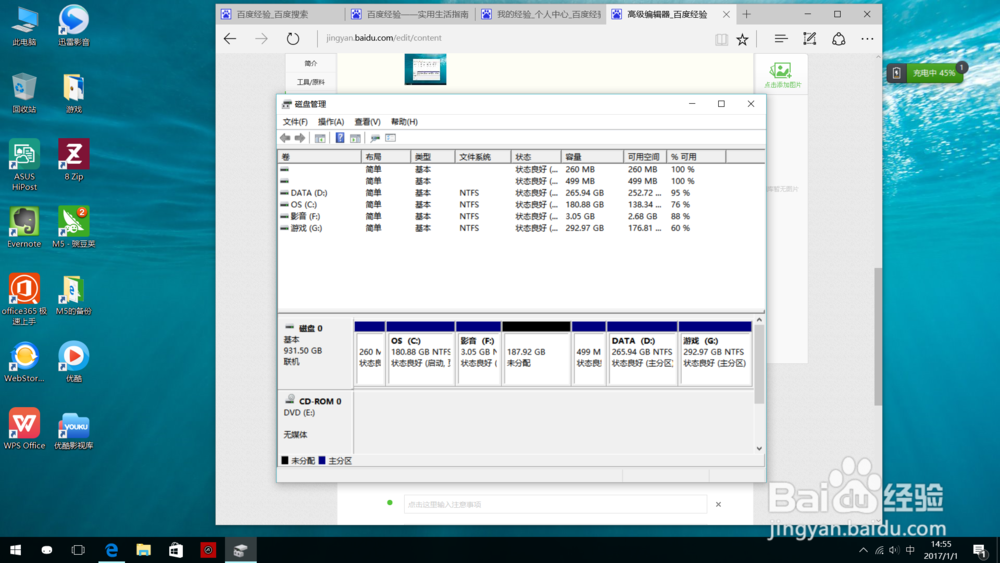1000x563 pixels.
Task: Open the 文件(F) menu
Action: pos(295,122)
